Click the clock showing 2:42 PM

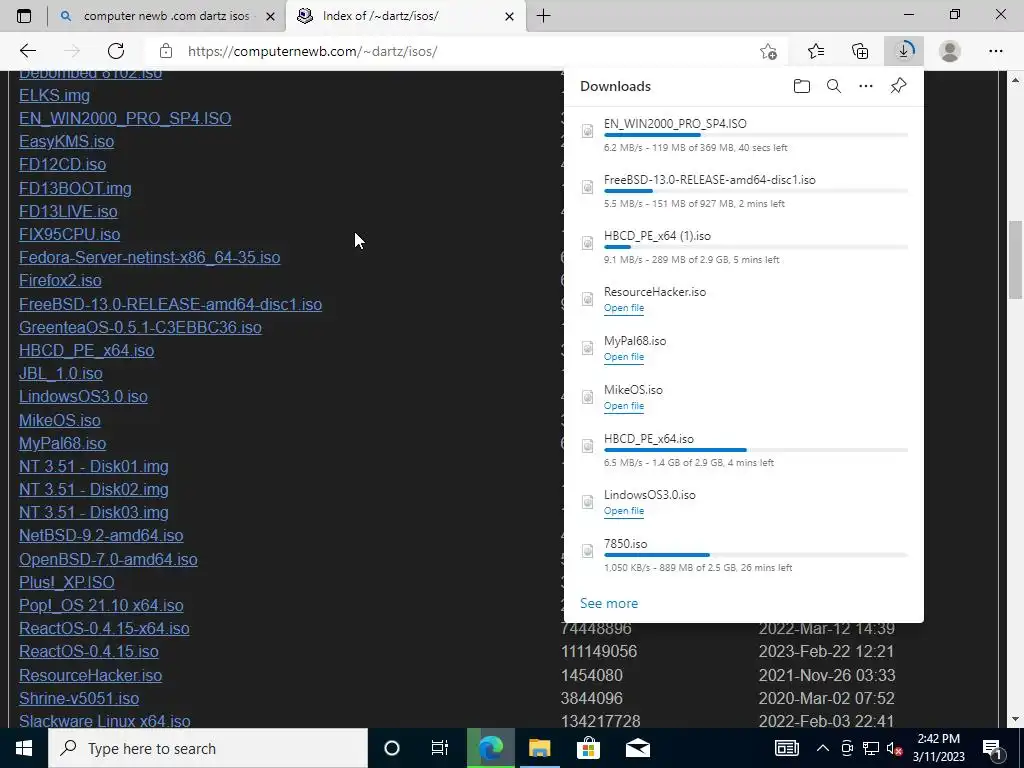pos(938,739)
